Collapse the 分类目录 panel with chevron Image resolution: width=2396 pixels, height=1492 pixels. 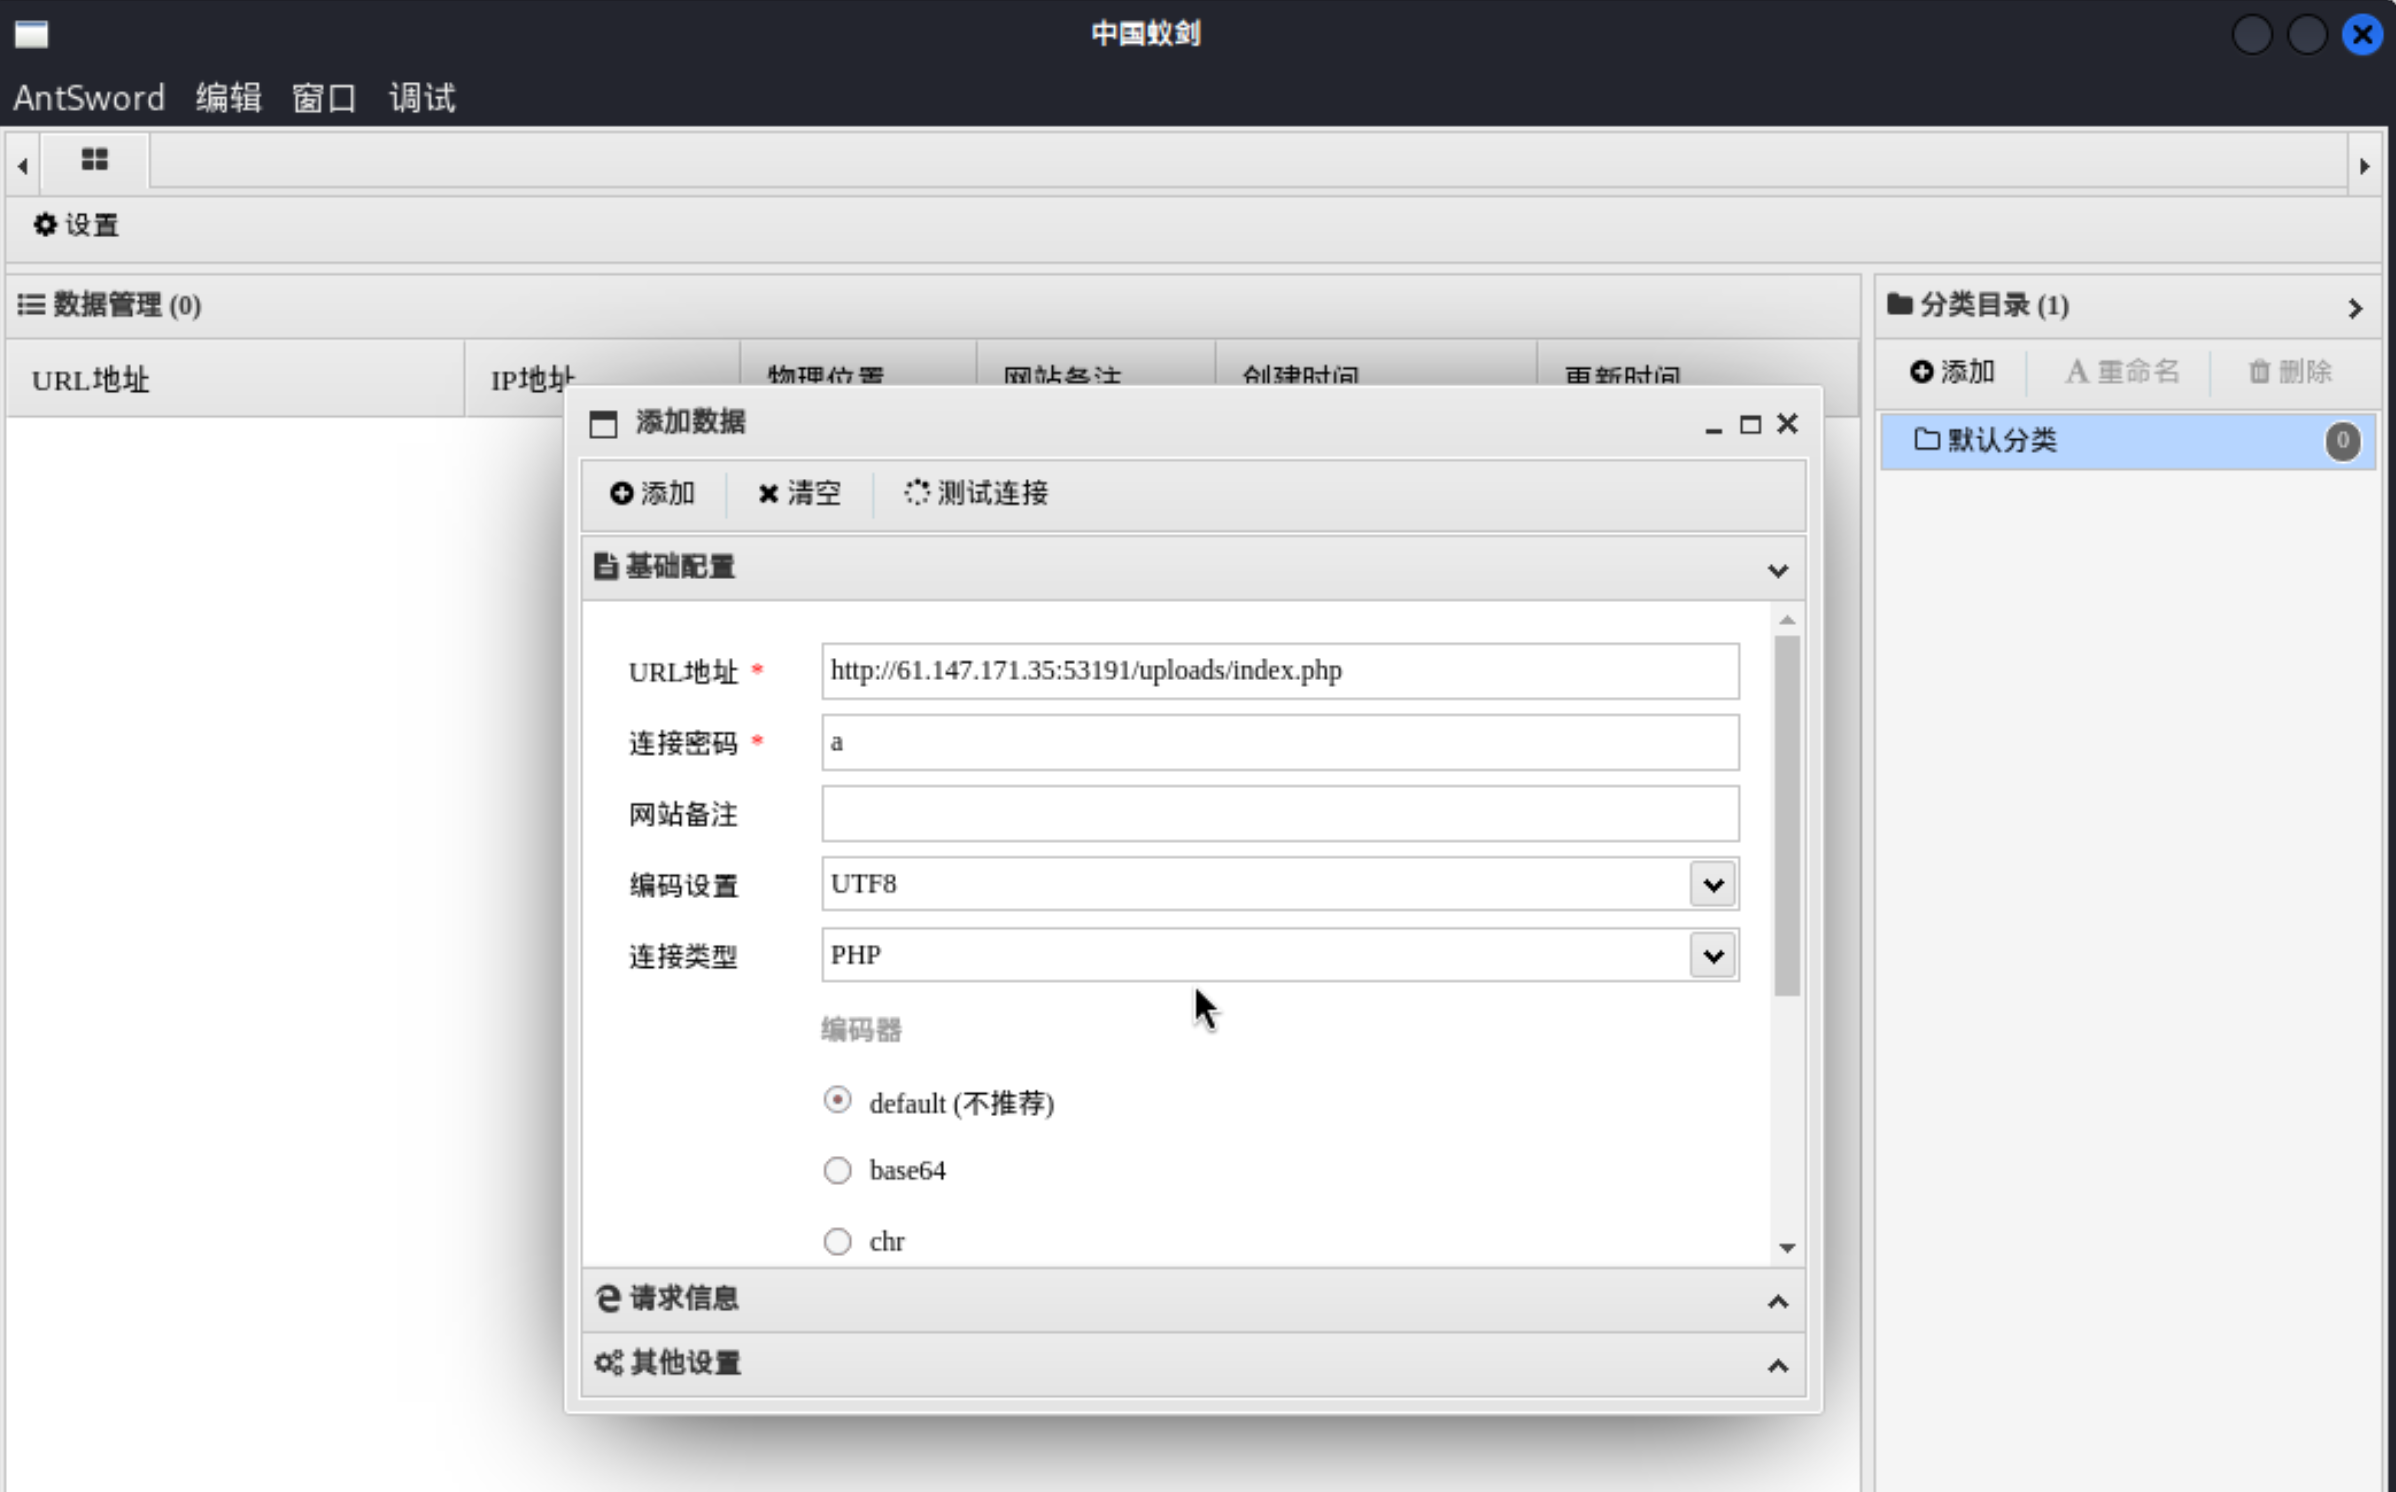click(2355, 308)
